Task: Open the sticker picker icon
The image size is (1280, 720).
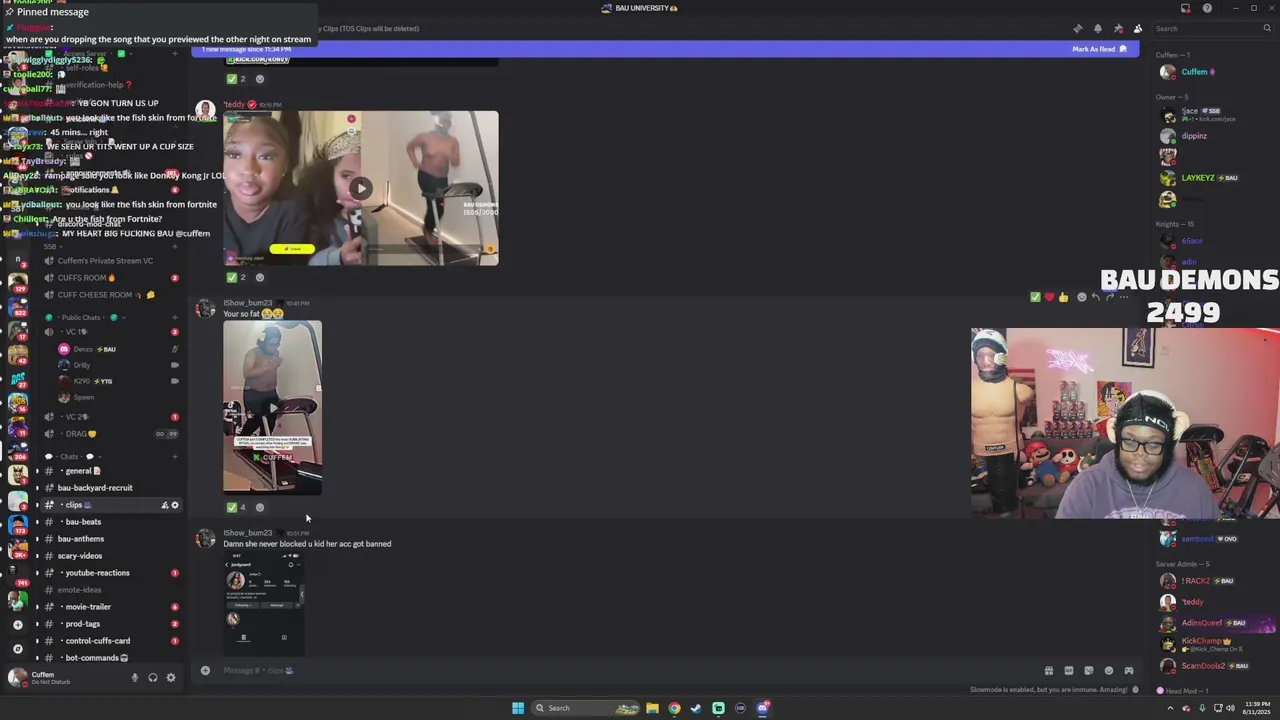Action: pyautogui.click(x=1088, y=670)
